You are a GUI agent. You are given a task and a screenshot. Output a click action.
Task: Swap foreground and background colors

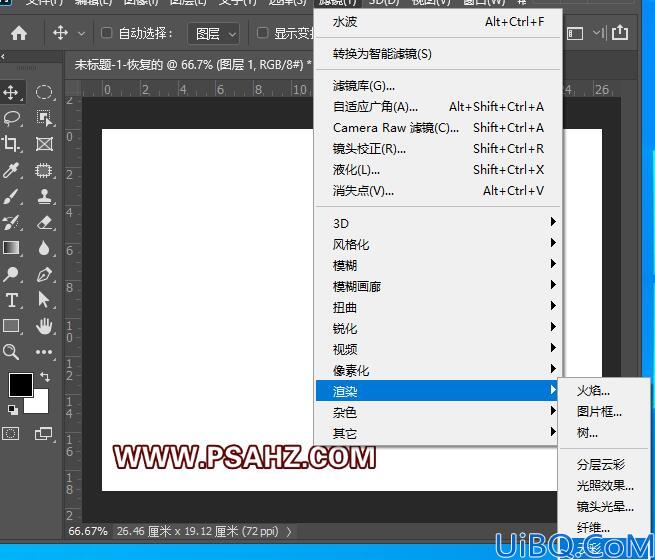[45, 377]
